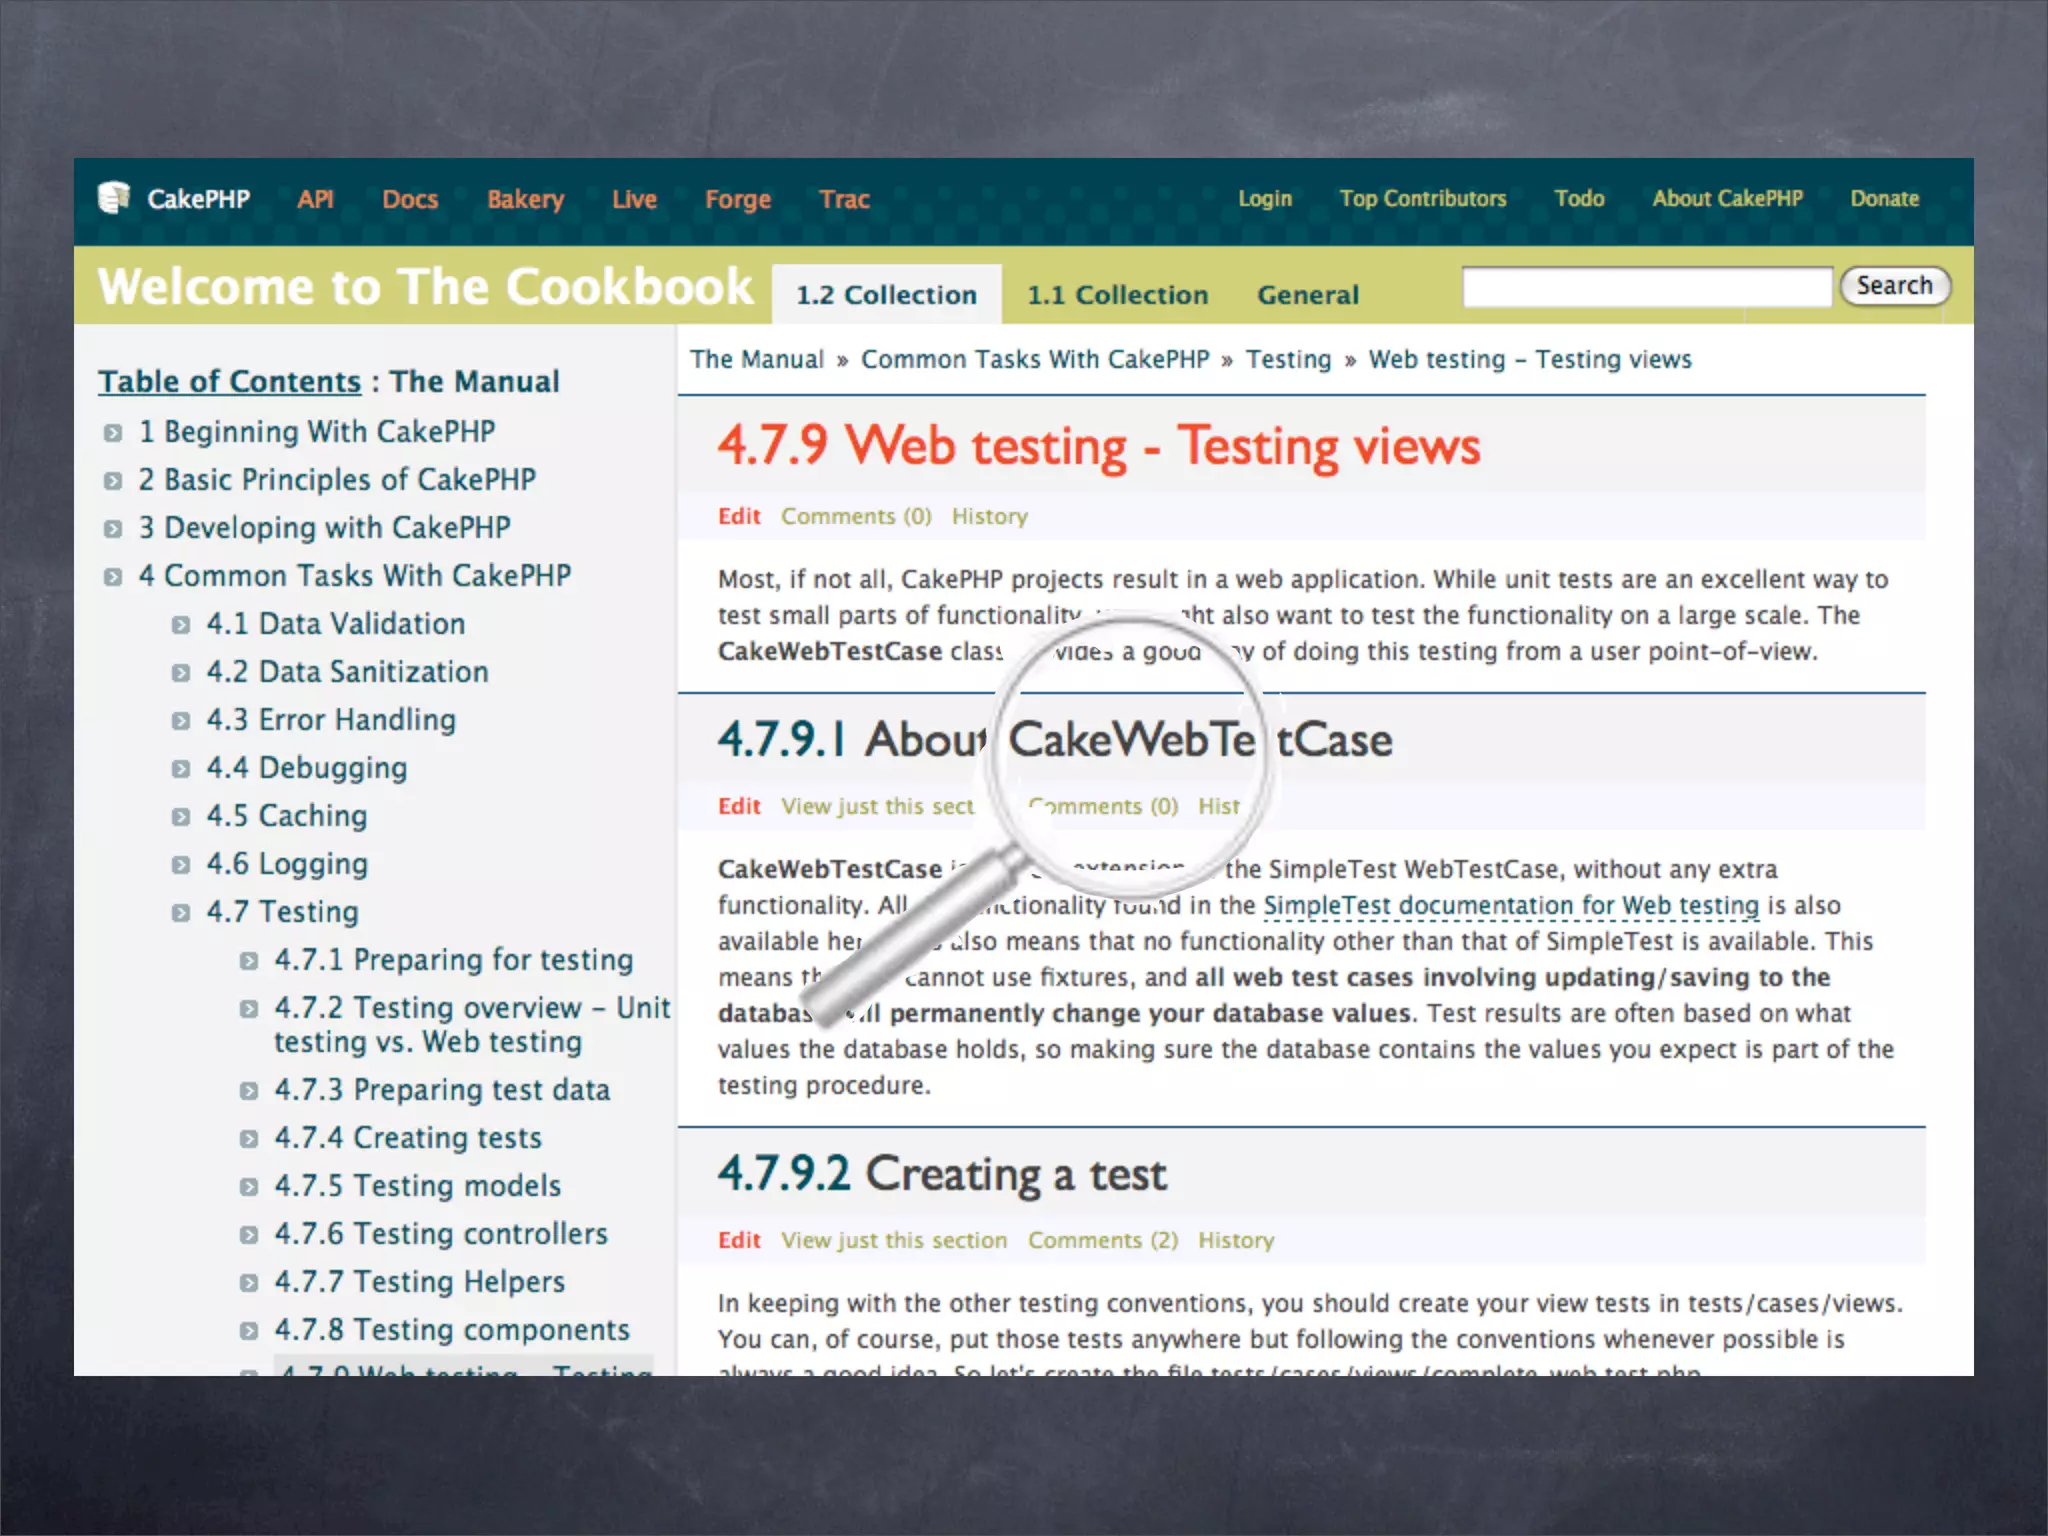
Task: Expand the '1 Beginning With CakePHP' arrow icon
Action: pyautogui.click(x=113, y=433)
